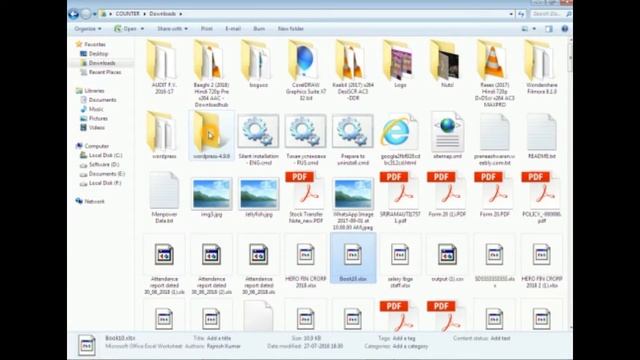Select the RUS.cmd script file
The width and height of the screenshot is (640, 360).
tap(306, 139)
